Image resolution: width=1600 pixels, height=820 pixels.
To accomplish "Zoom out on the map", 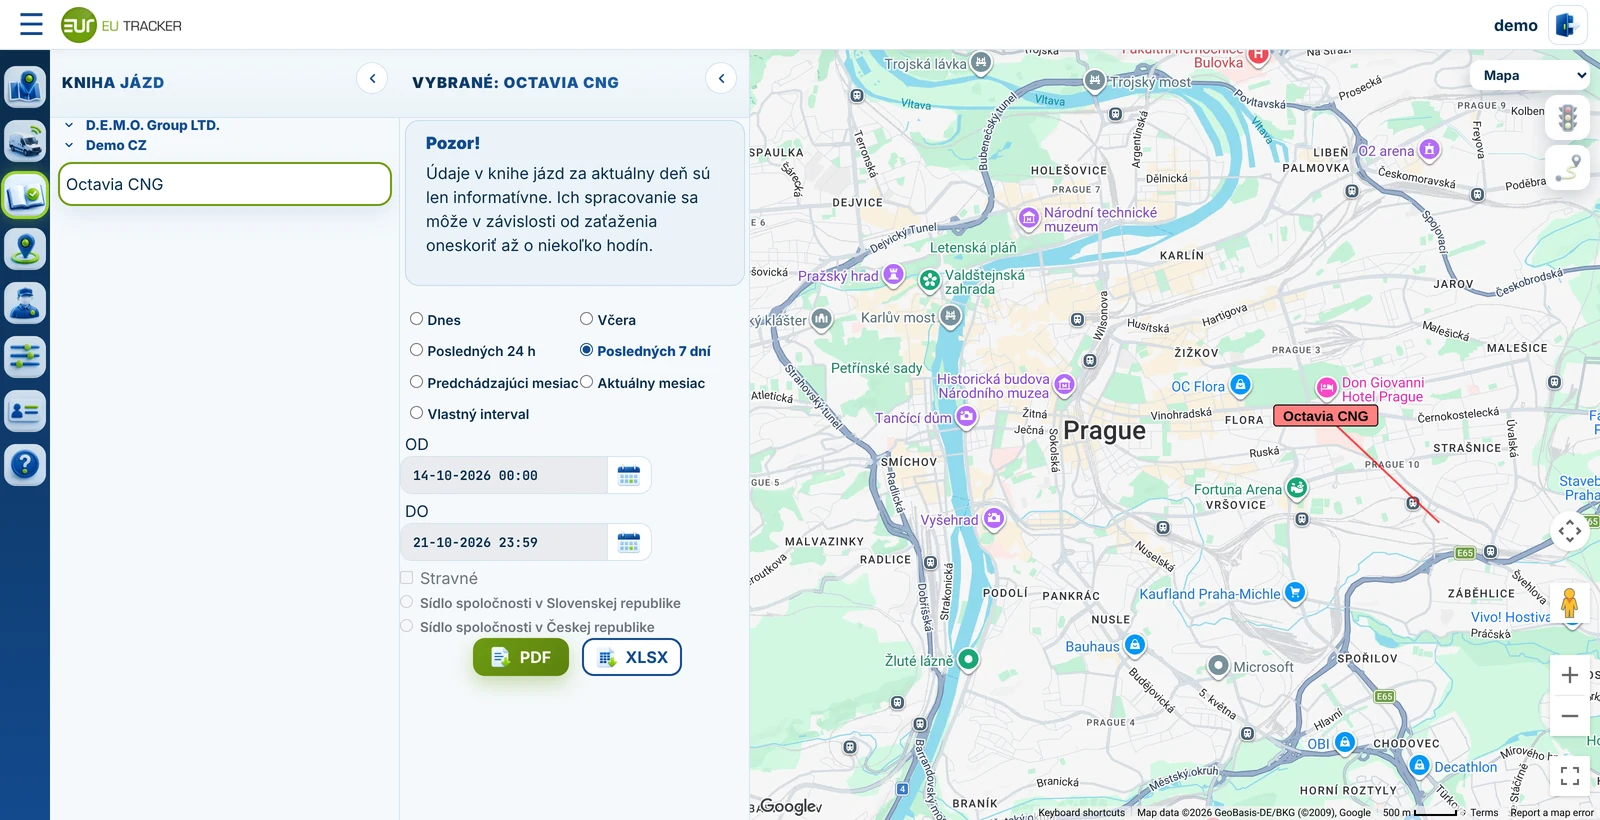I will tap(1570, 716).
